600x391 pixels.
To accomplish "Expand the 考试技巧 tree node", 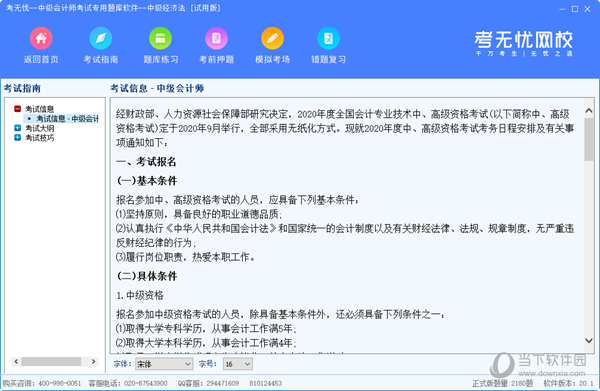I will point(17,137).
